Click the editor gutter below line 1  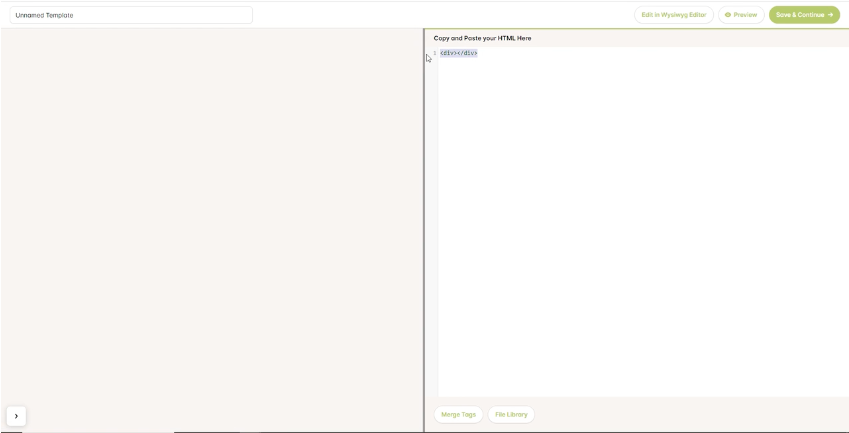[x=434, y=200]
